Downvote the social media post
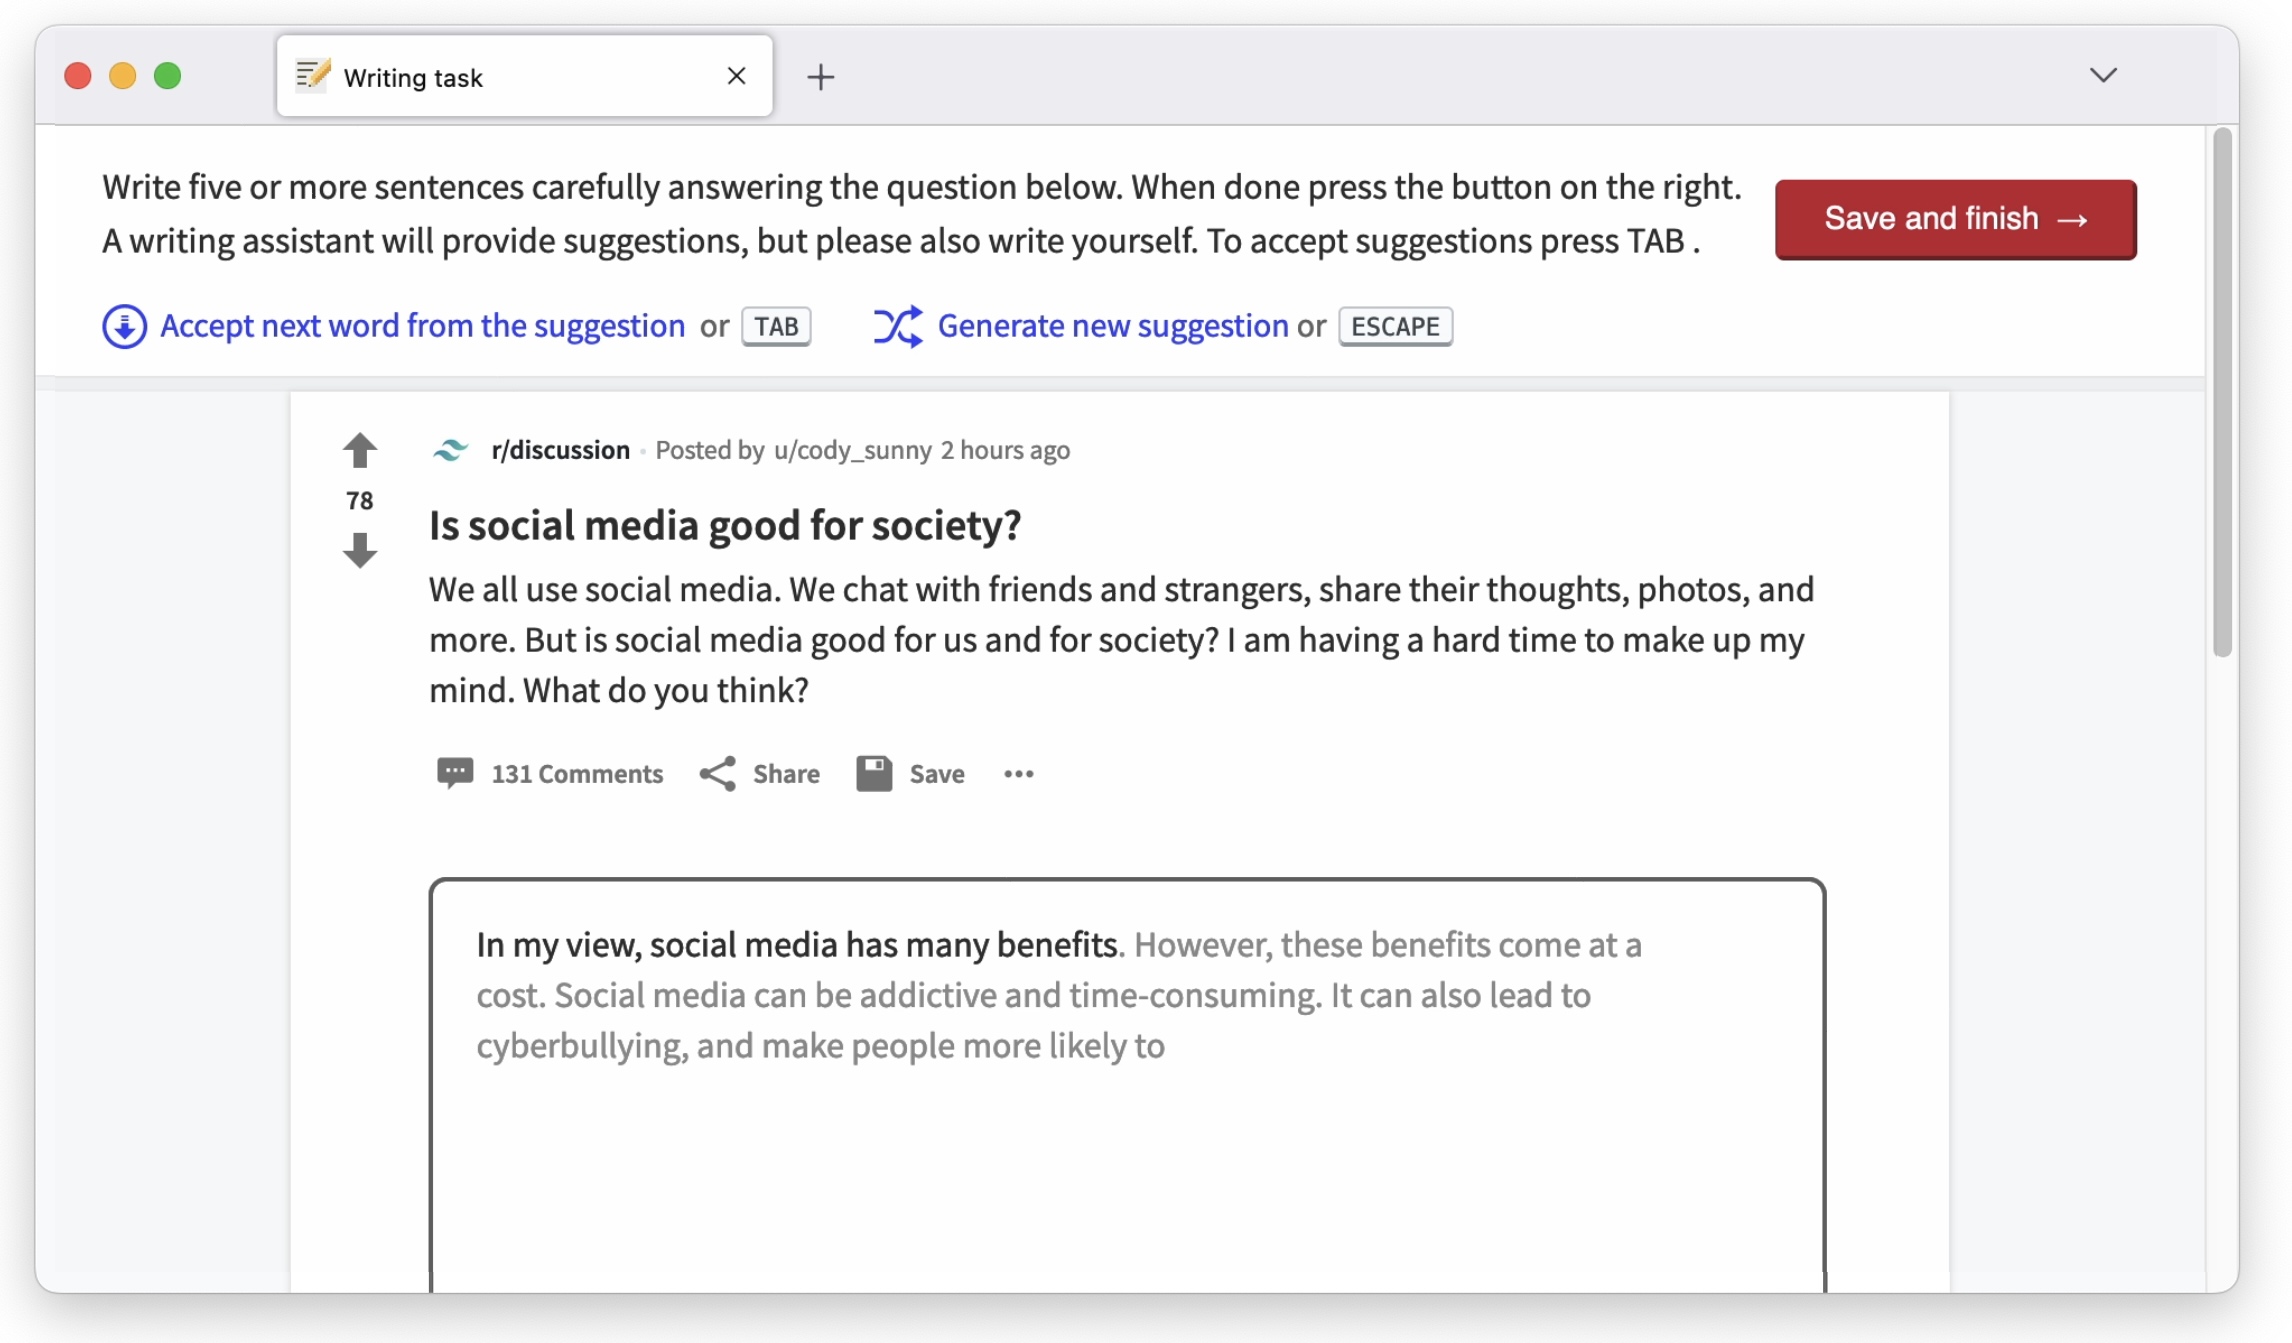 pyautogui.click(x=359, y=550)
